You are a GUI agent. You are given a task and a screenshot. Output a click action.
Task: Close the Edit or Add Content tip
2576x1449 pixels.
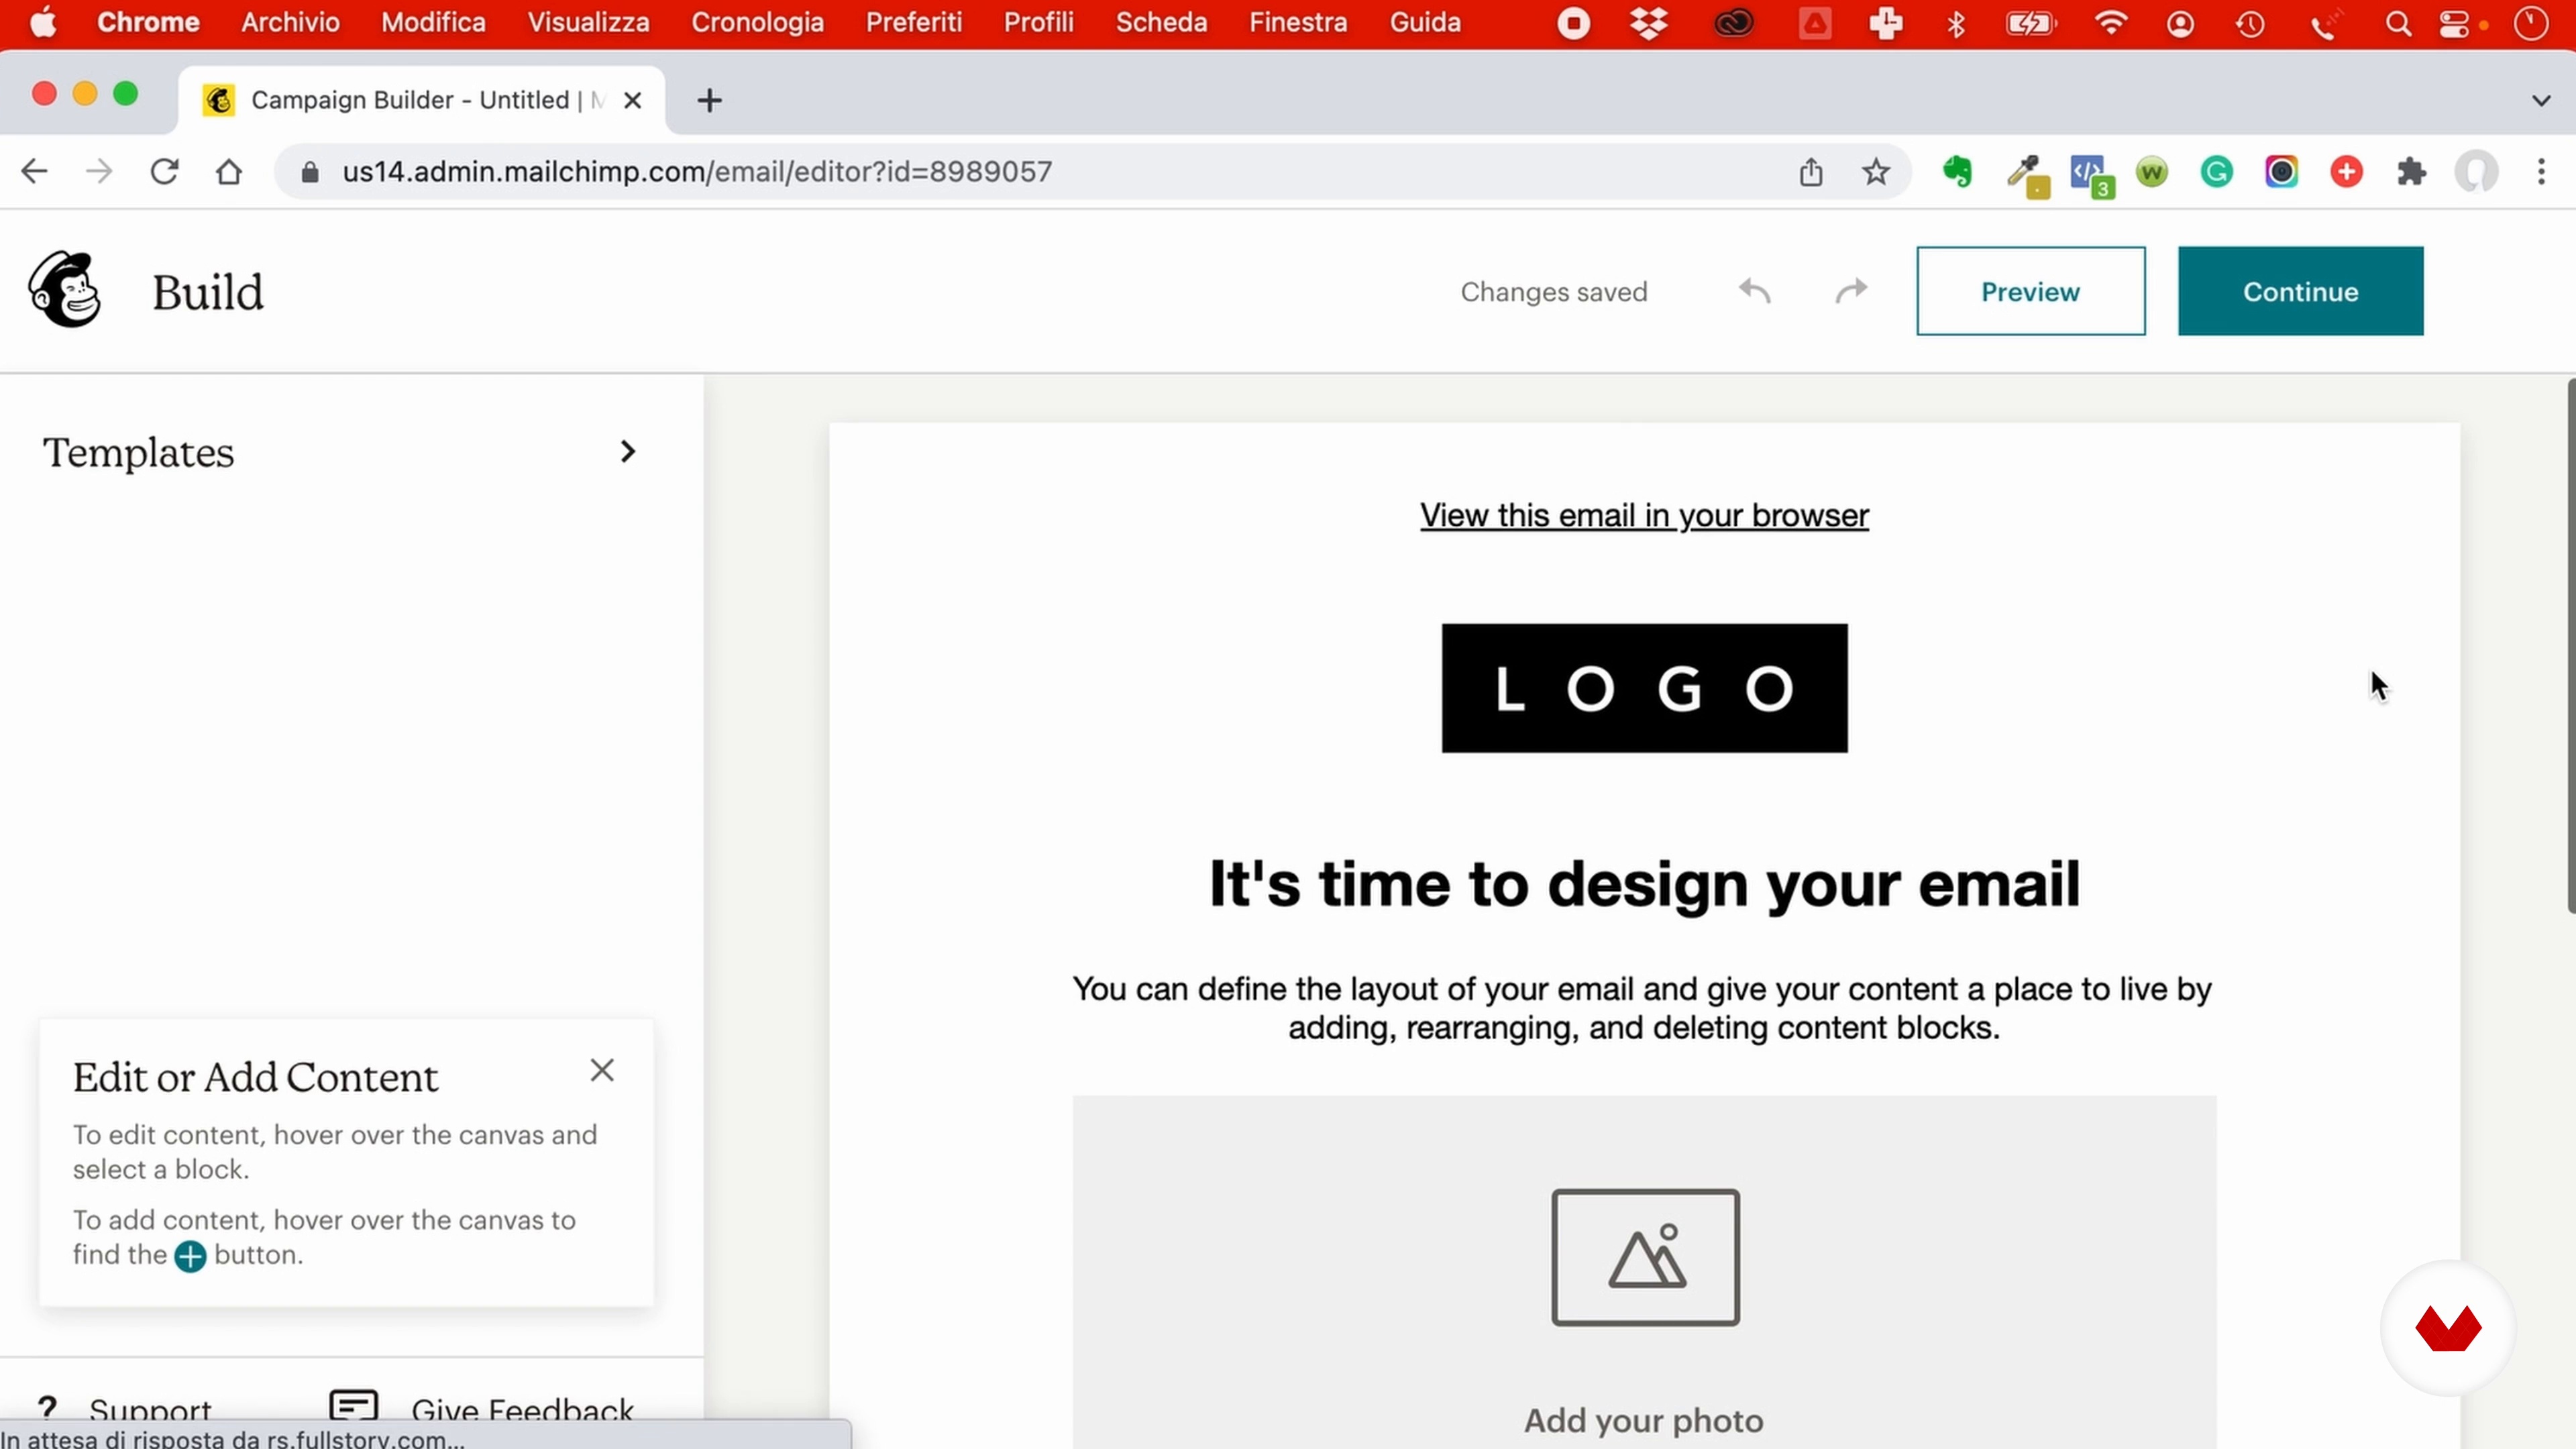pos(602,1071)
